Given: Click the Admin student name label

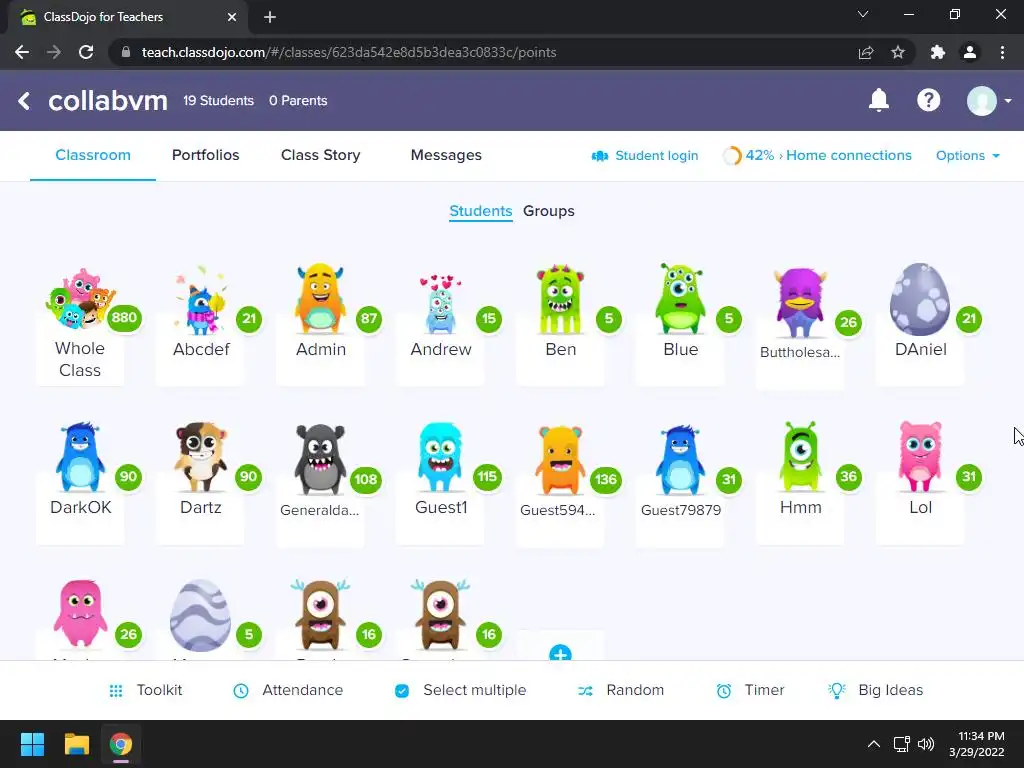Looking at the screenshot, I should (321, 349).
